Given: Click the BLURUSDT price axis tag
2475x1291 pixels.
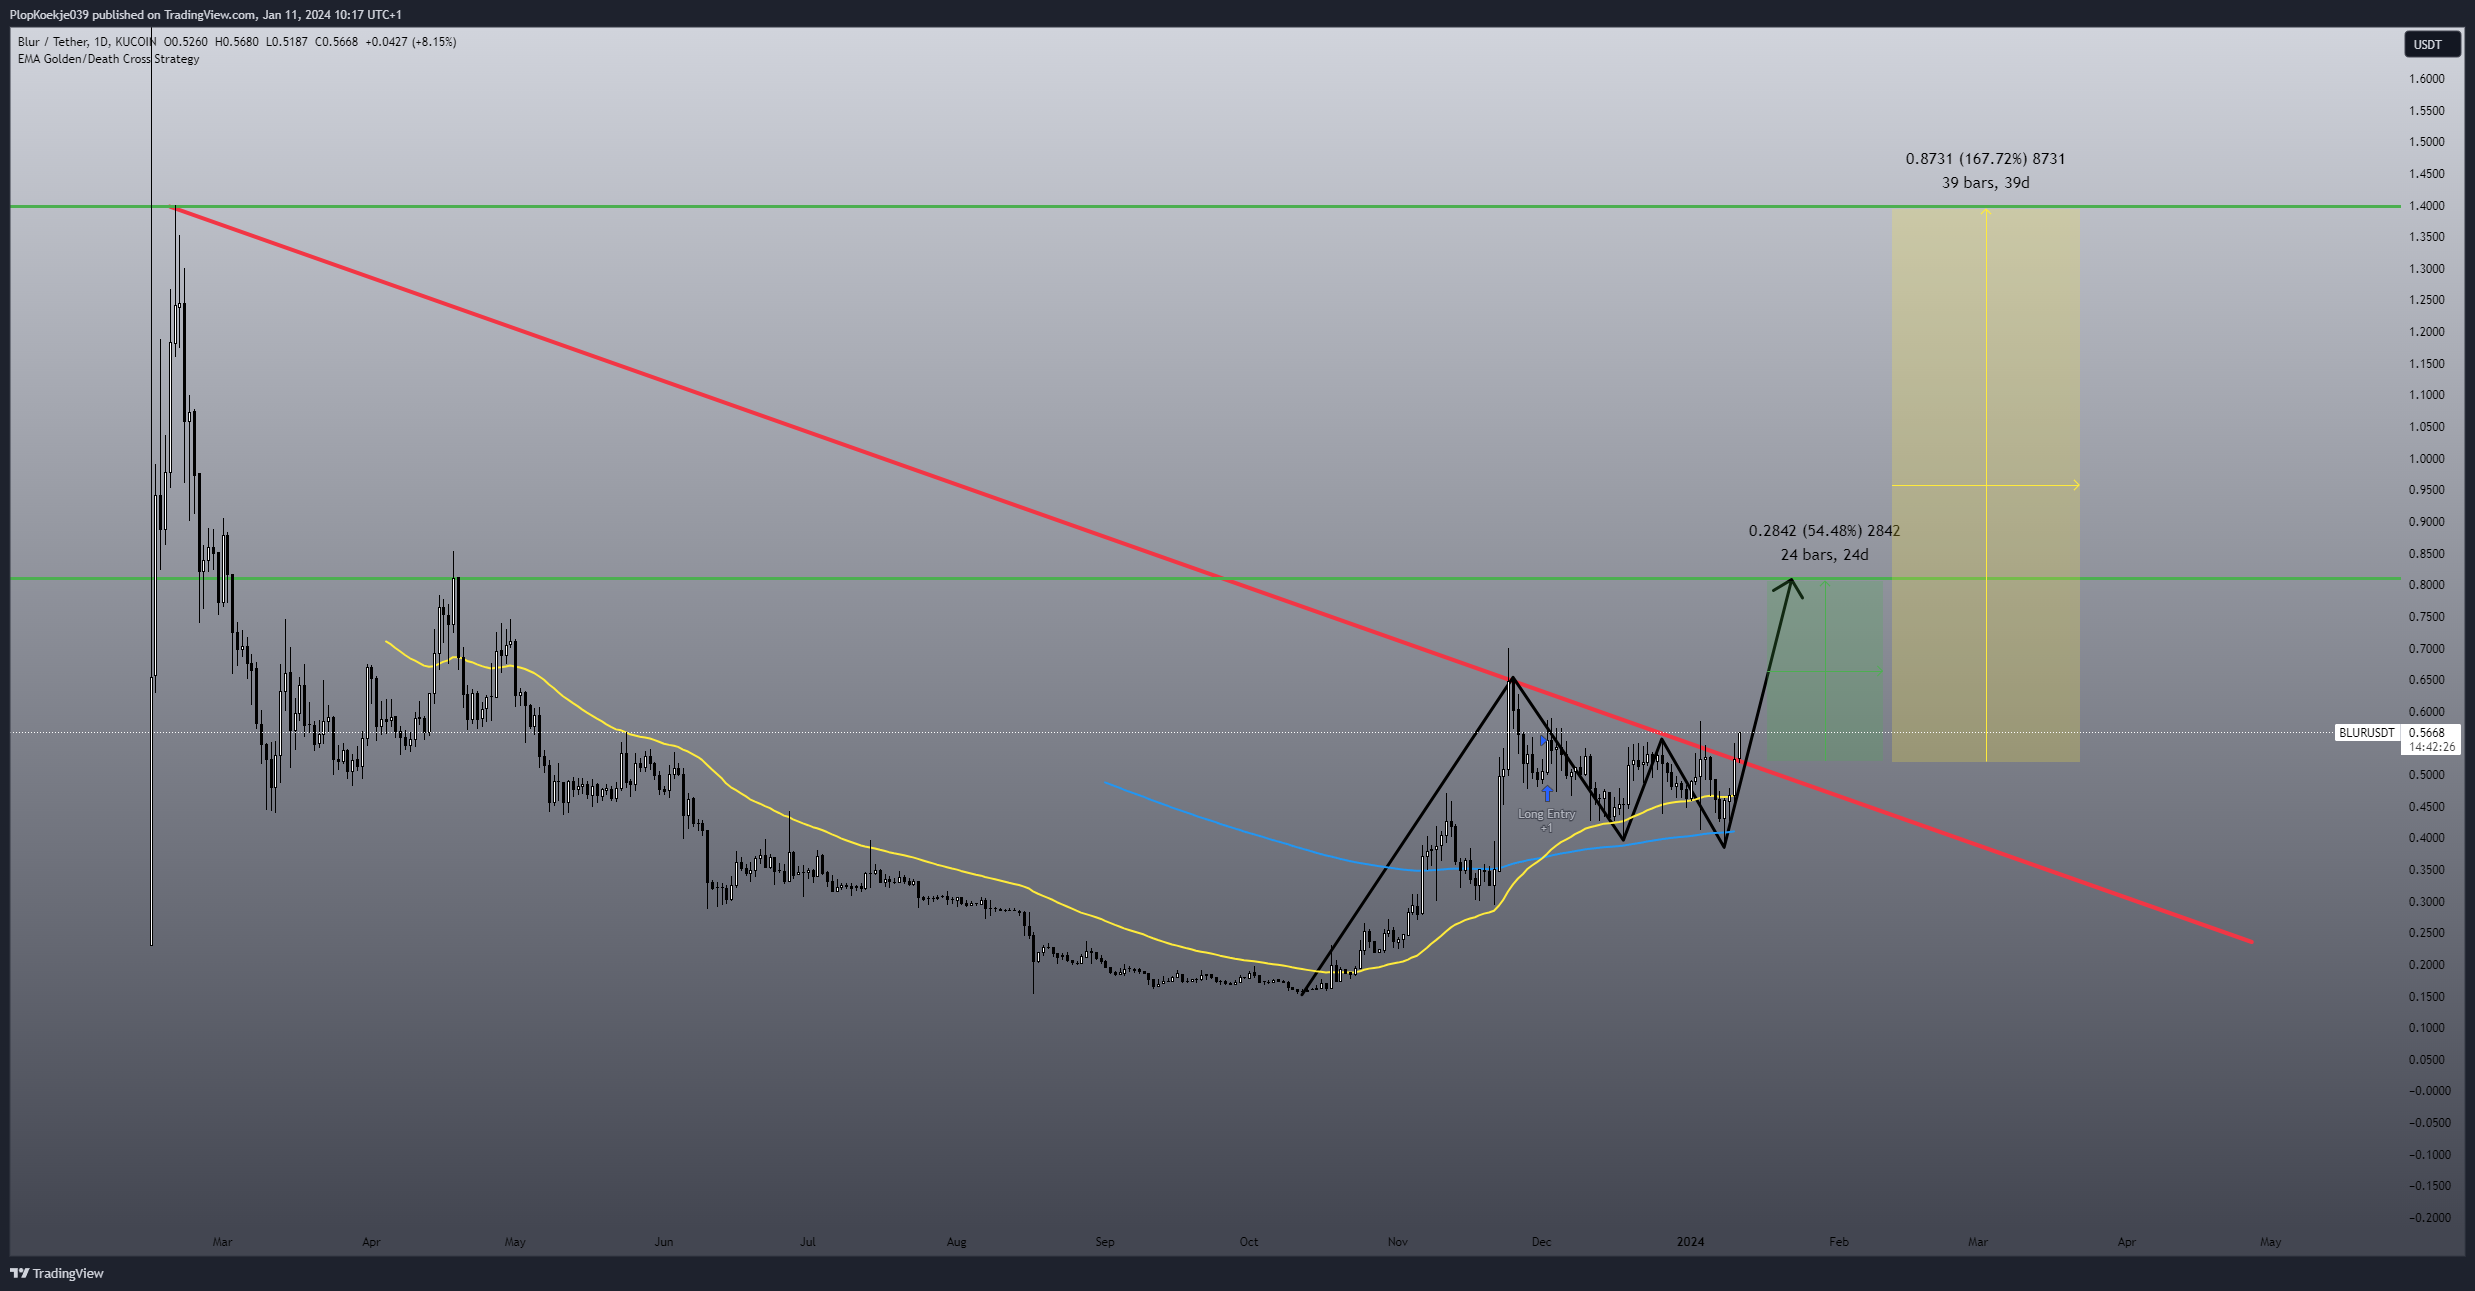Looking at the screenshot, I should click(x=2366, y=733).
